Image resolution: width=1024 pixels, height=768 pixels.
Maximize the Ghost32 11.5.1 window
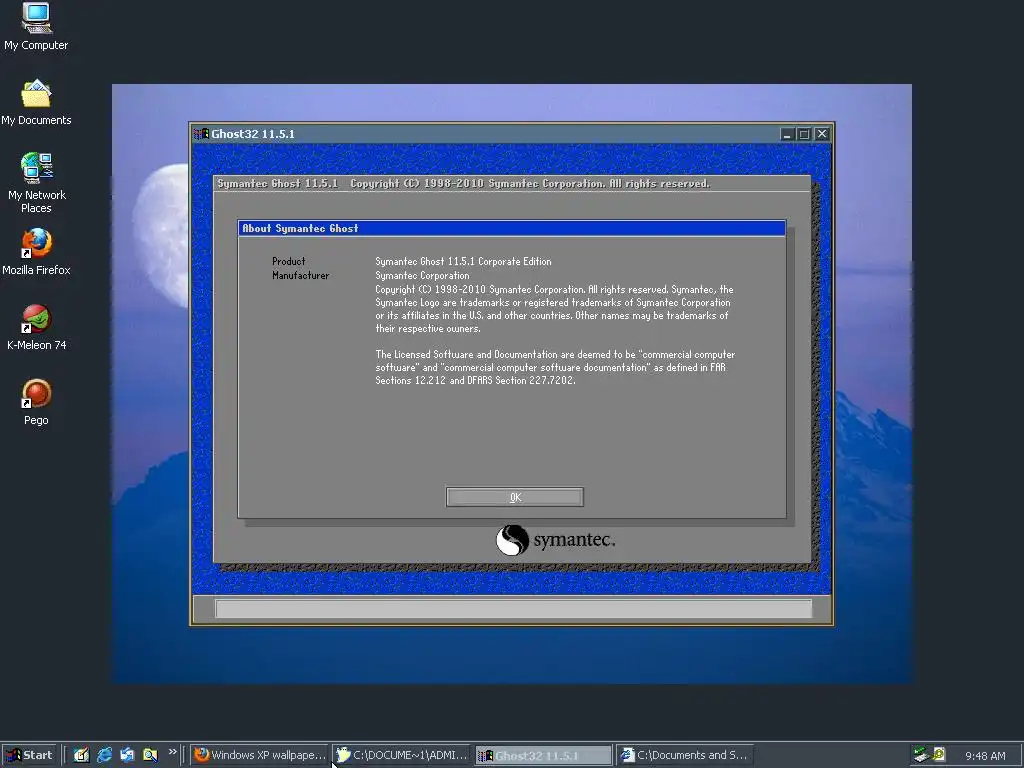[x=805, y=134]
